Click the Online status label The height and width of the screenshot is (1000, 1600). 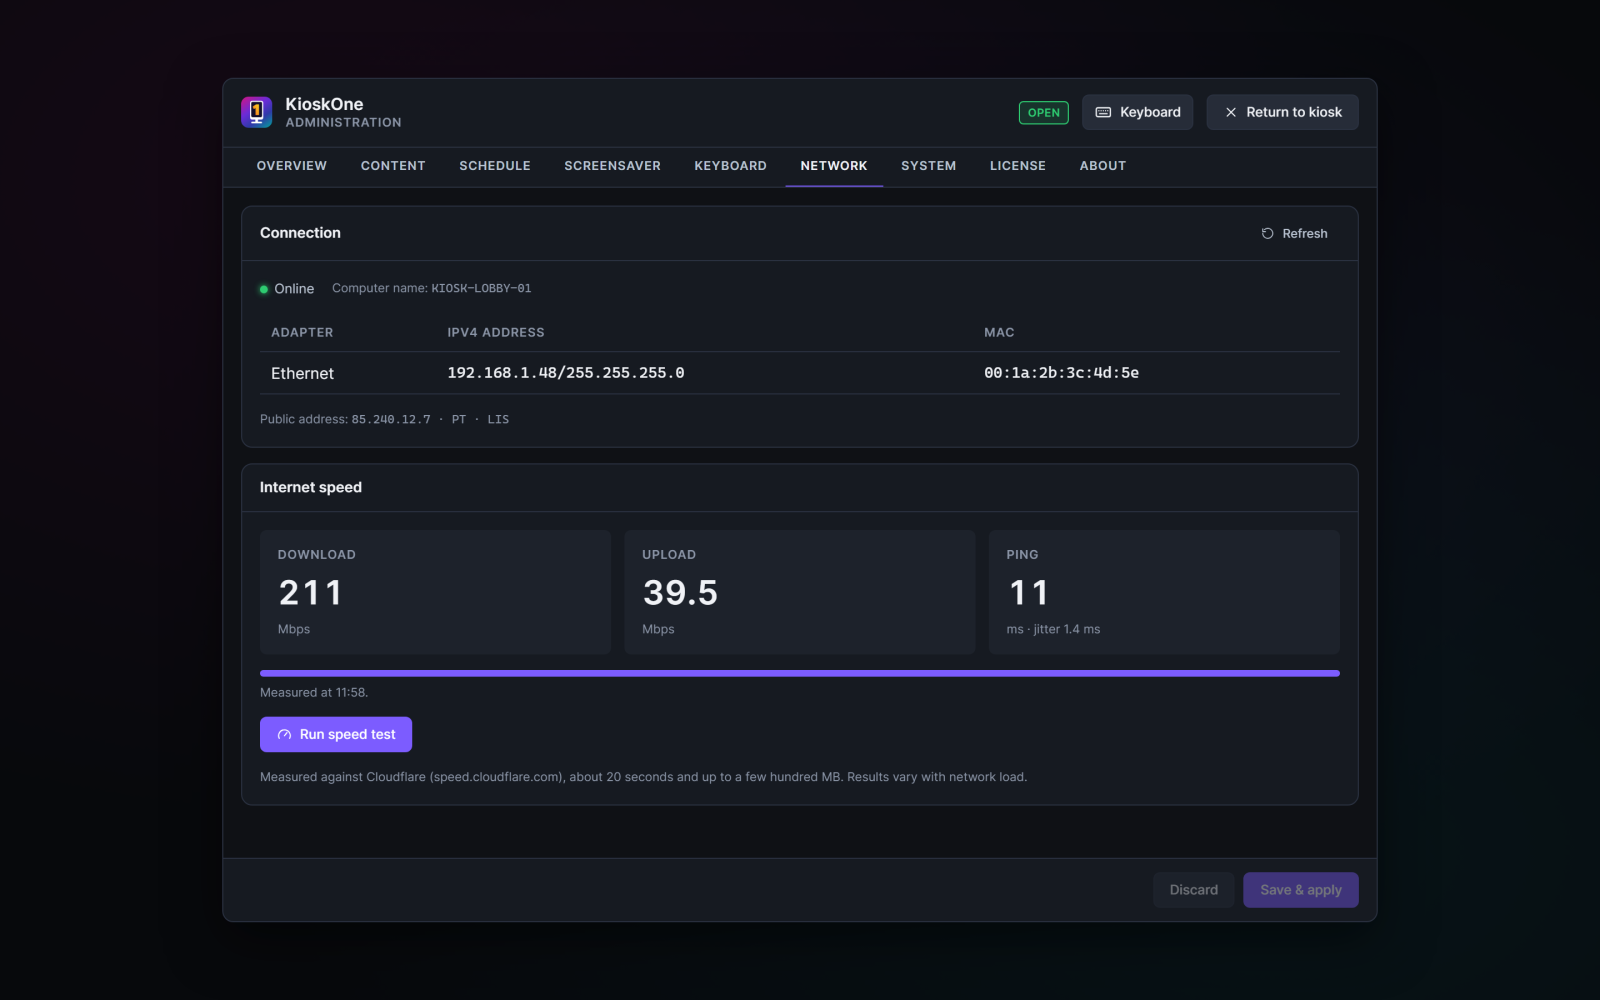pyautogui.click(x=294, y=289)
